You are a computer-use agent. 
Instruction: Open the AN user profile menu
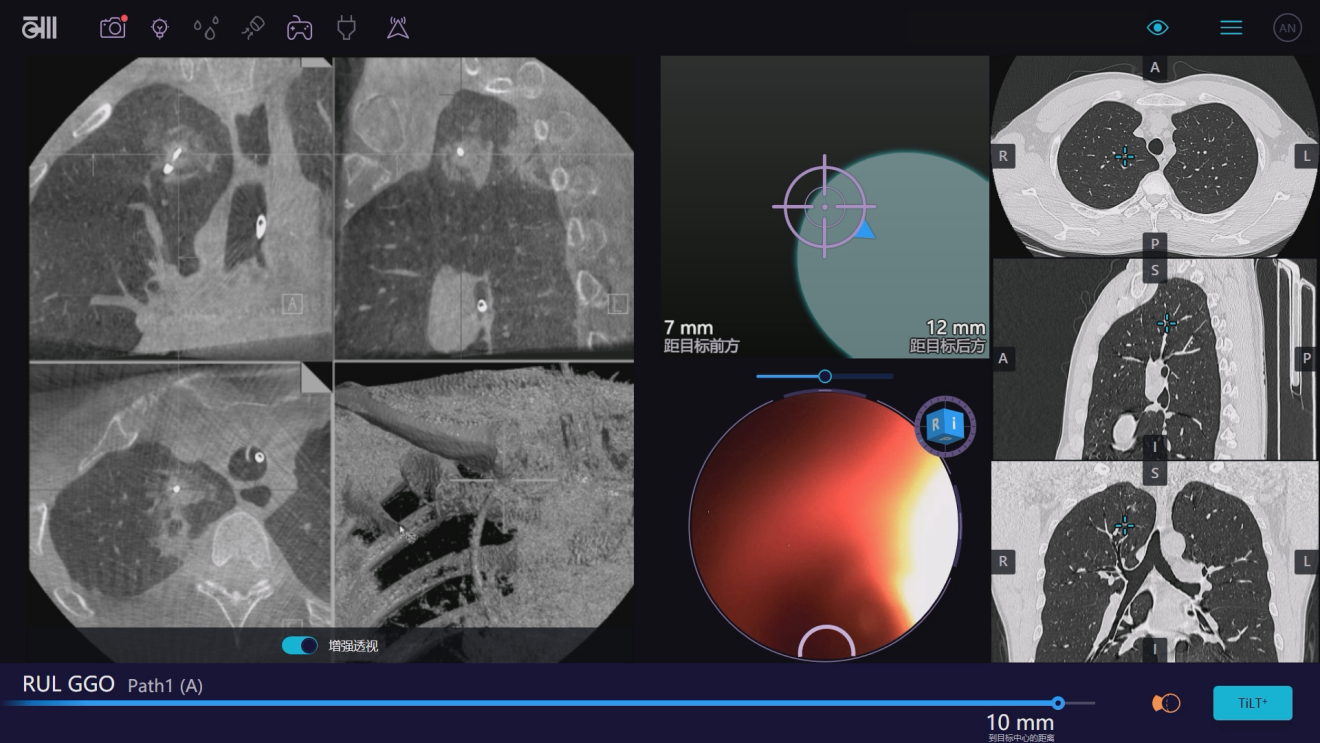1287,28
